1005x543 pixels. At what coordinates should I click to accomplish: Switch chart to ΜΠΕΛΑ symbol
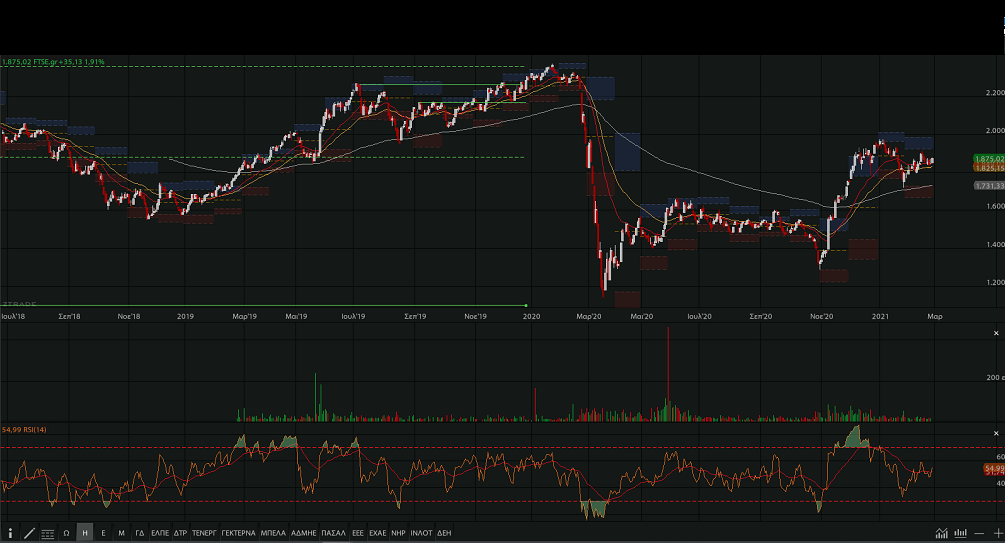coord(273,533)
